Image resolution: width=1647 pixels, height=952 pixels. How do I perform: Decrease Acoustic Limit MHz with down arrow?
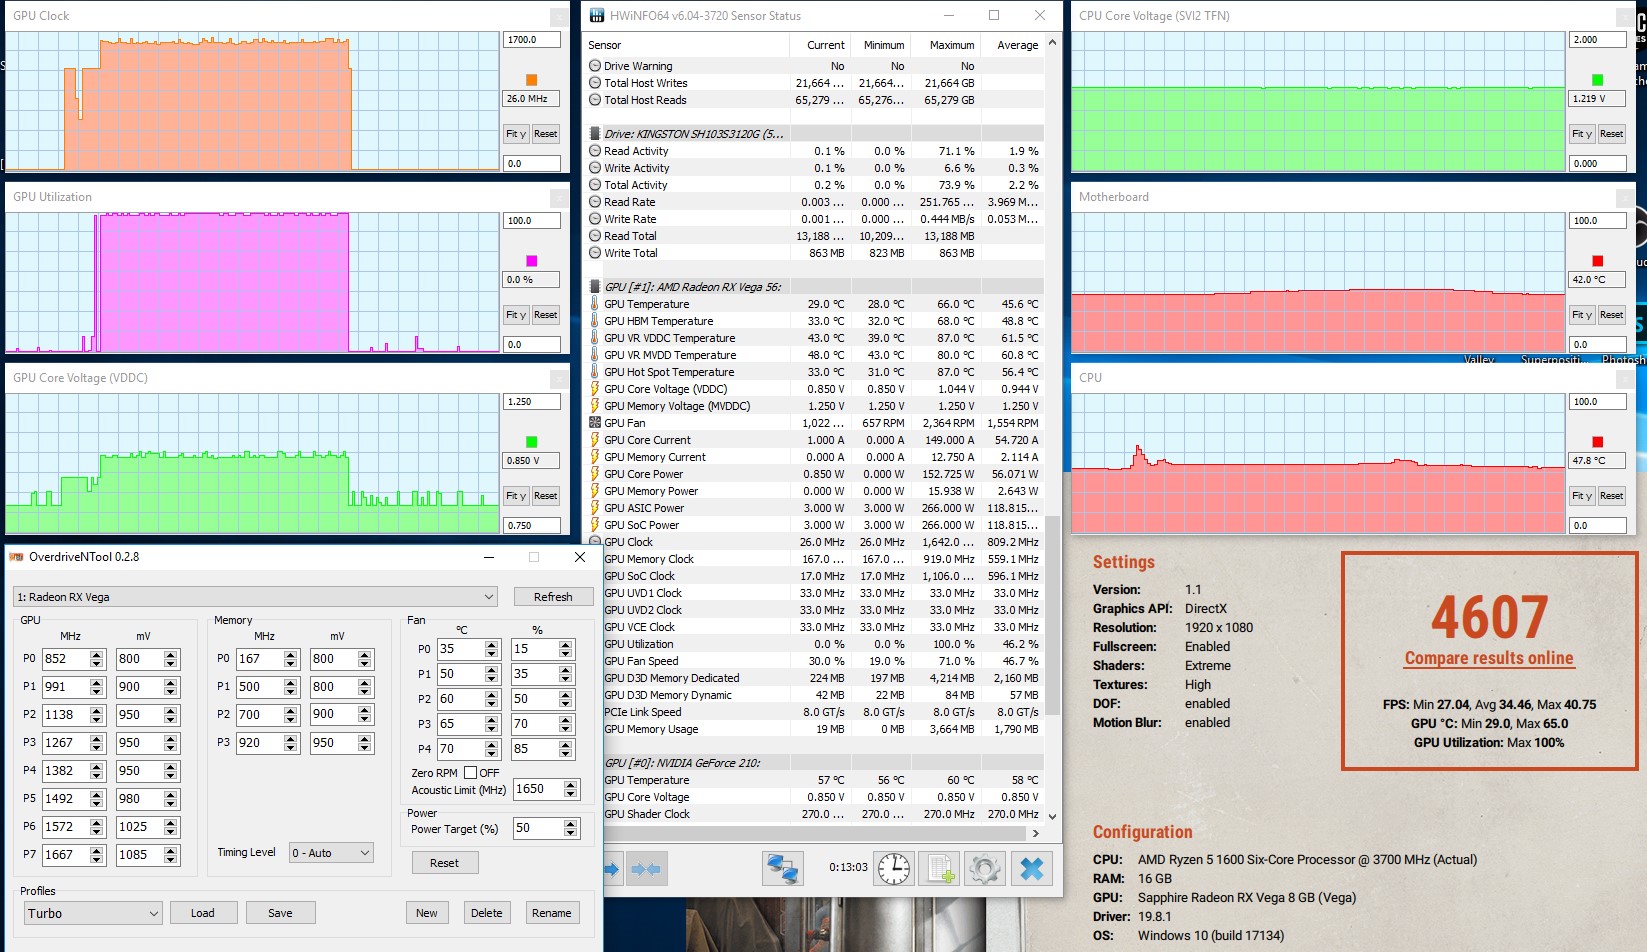click(570, 793)
